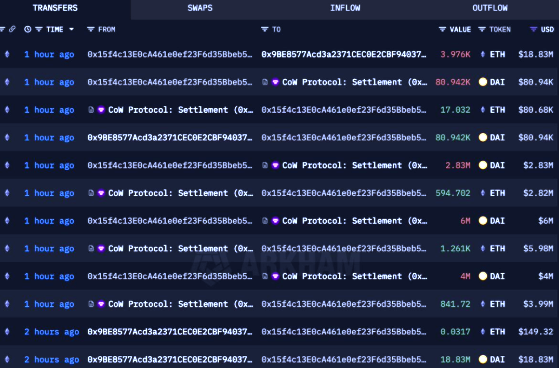Click ETH token icon in 594.702 row
Screen dimensions: 559x368
click(x=483, y=193)
